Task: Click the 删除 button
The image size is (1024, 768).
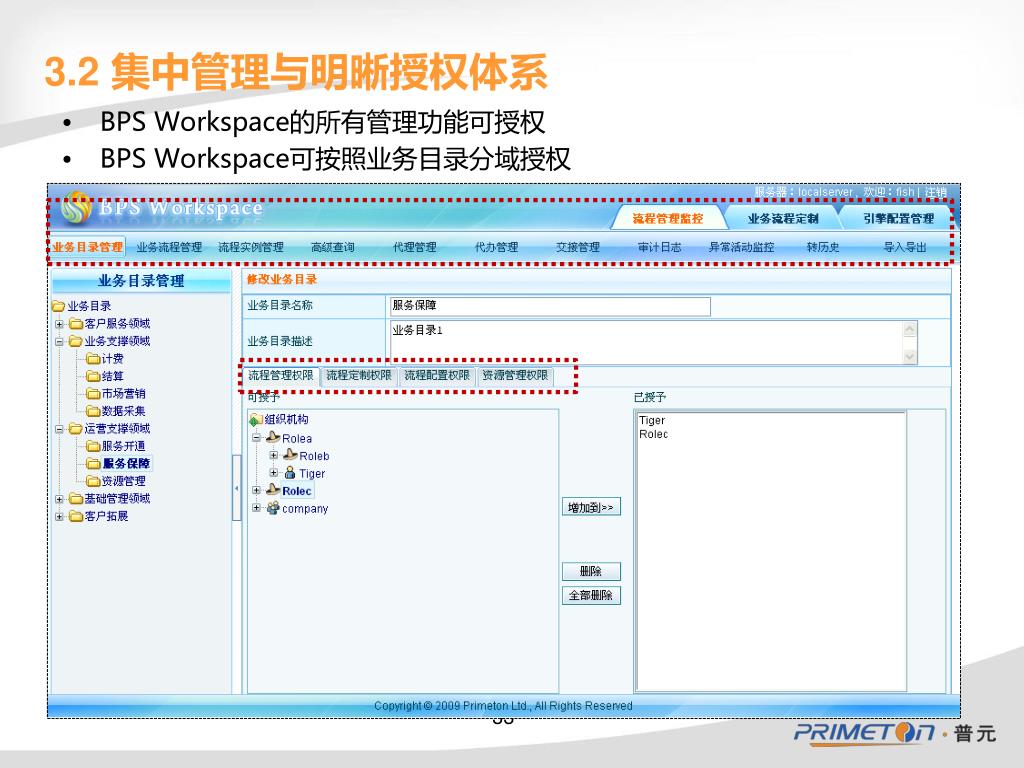Action: [x=591, y=571]
